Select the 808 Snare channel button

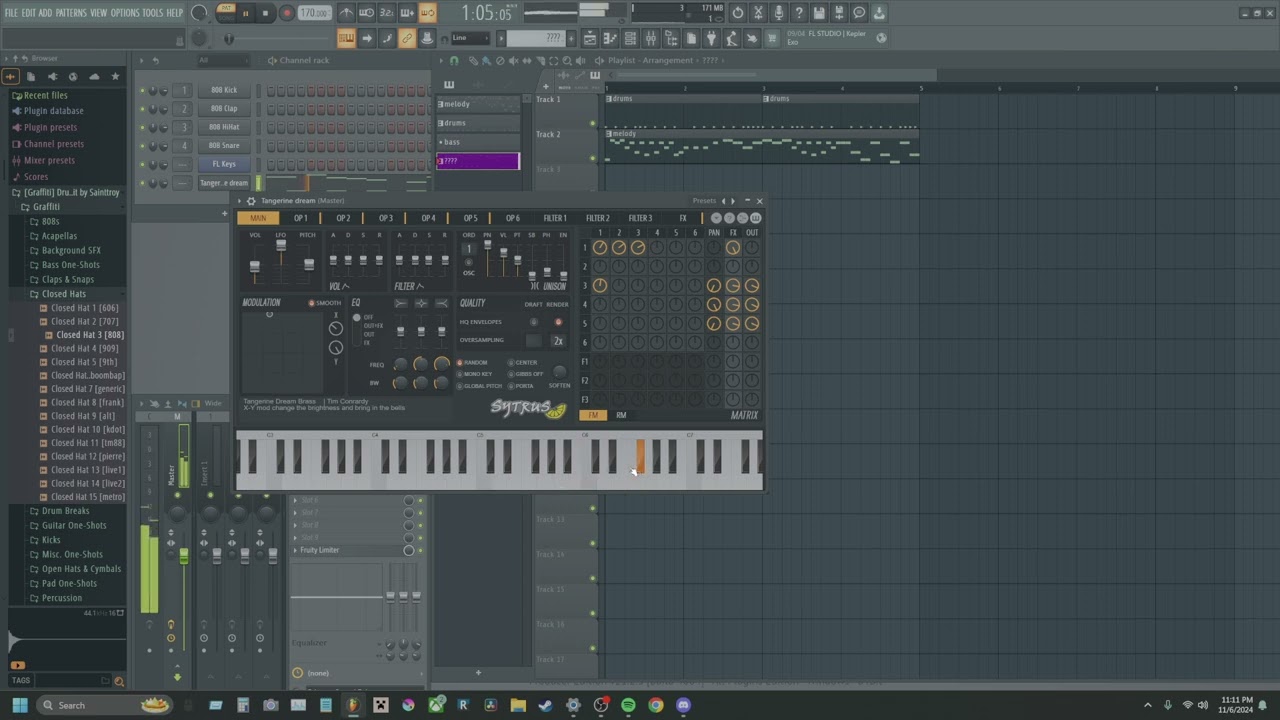click(x=224, y=145)
